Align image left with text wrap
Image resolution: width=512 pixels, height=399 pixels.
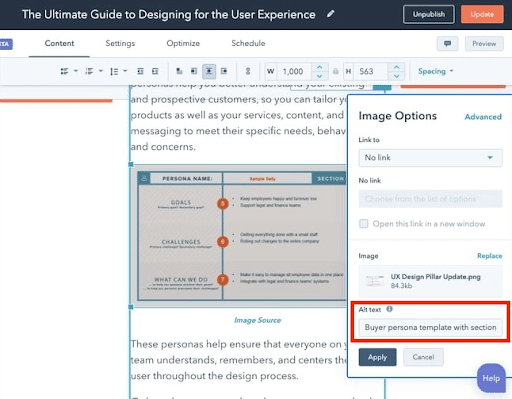[194, 71]
